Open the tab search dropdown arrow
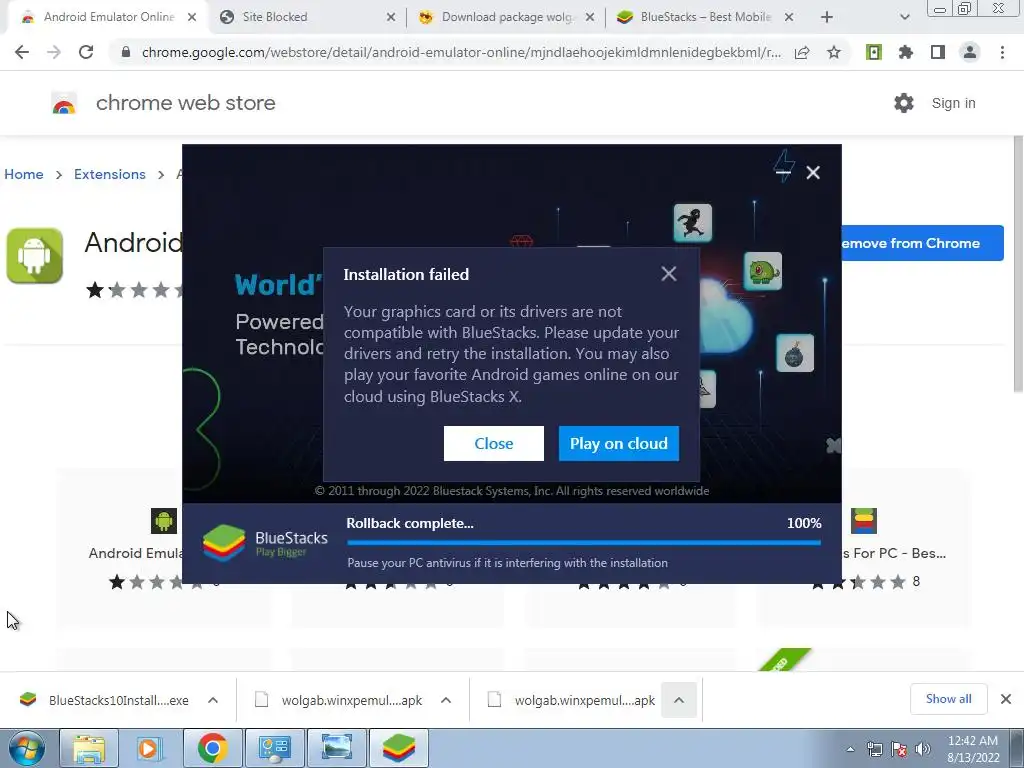The width and height of the screenshot is (1024, 768). 904,18
